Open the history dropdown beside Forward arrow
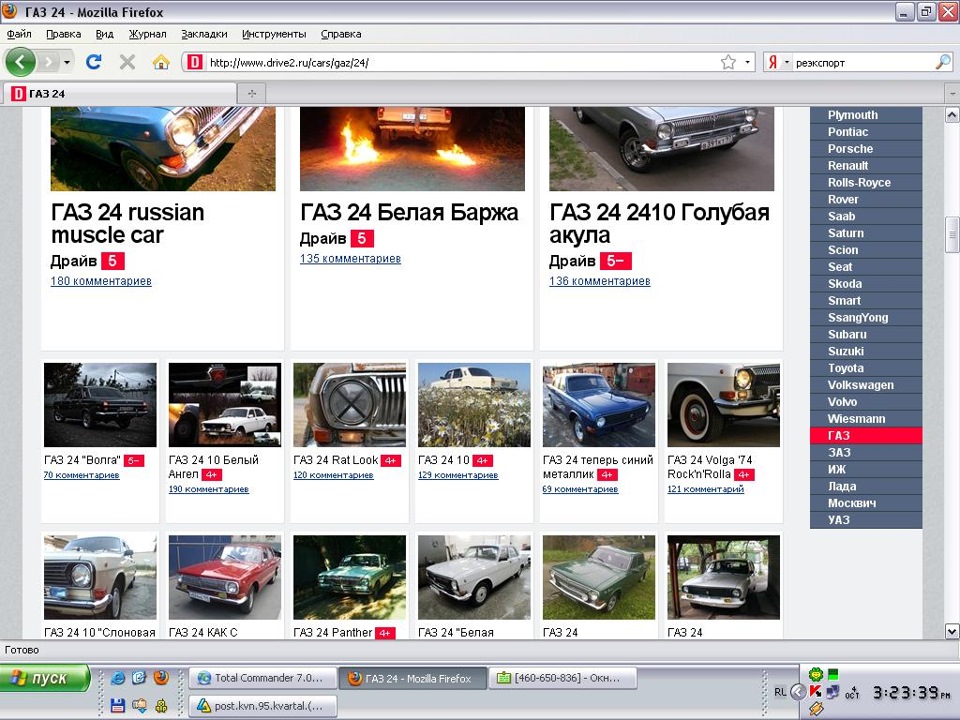 [67, 62]
